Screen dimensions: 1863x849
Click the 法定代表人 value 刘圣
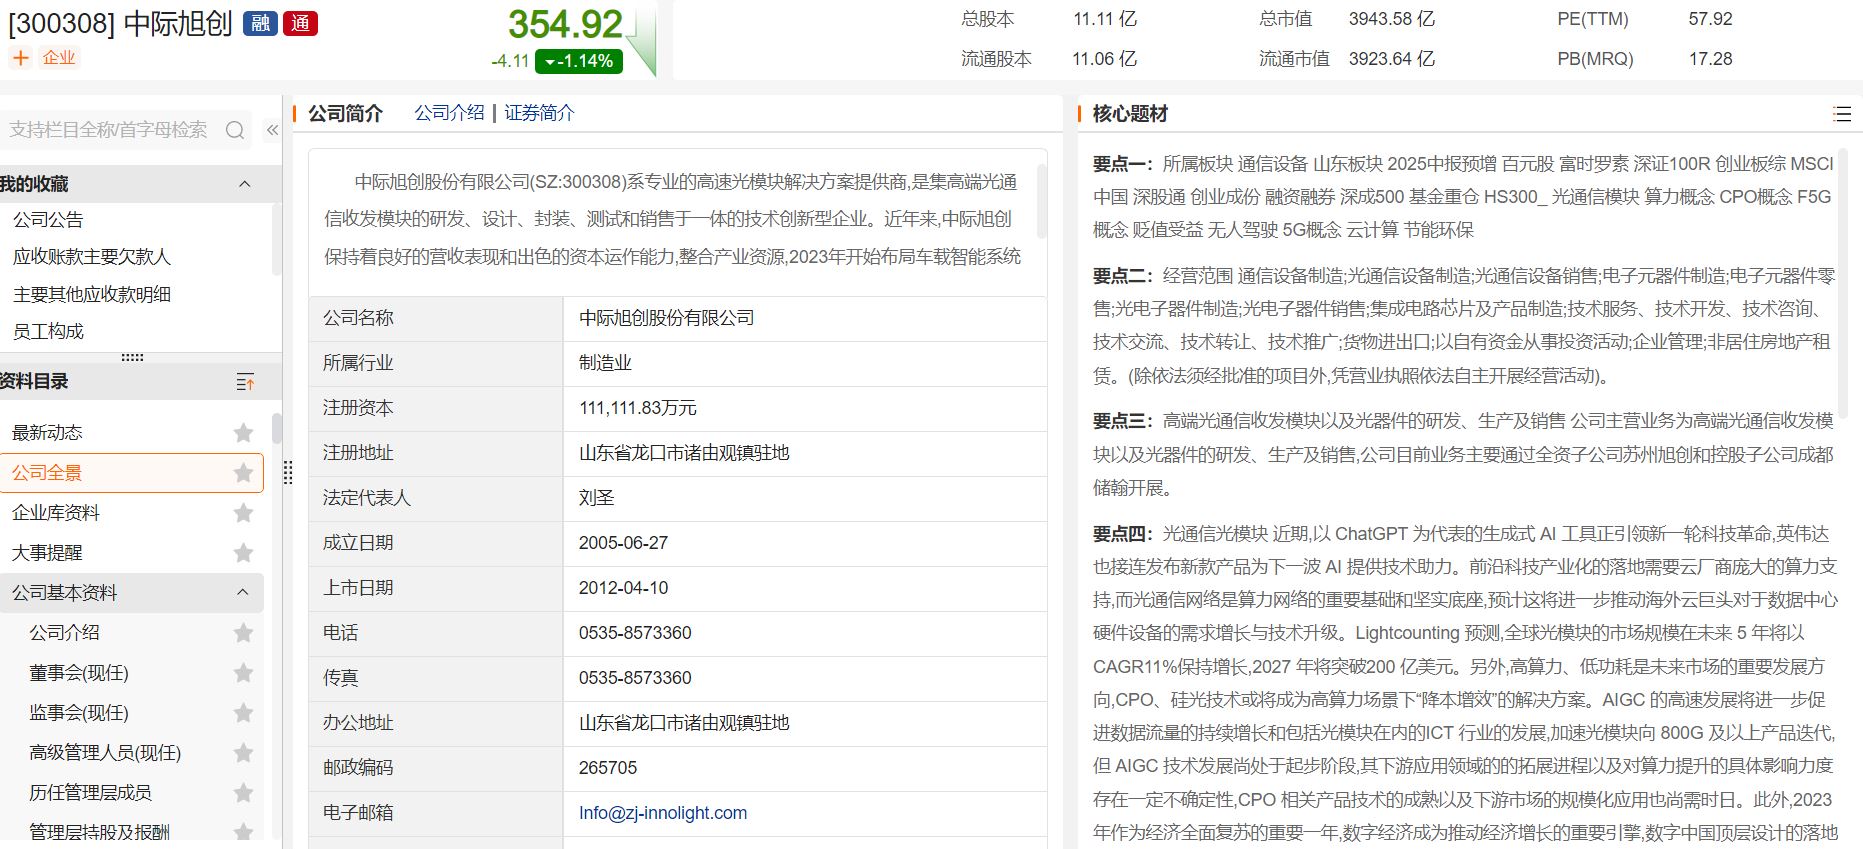pyautogui.click(x=596, y=498)
